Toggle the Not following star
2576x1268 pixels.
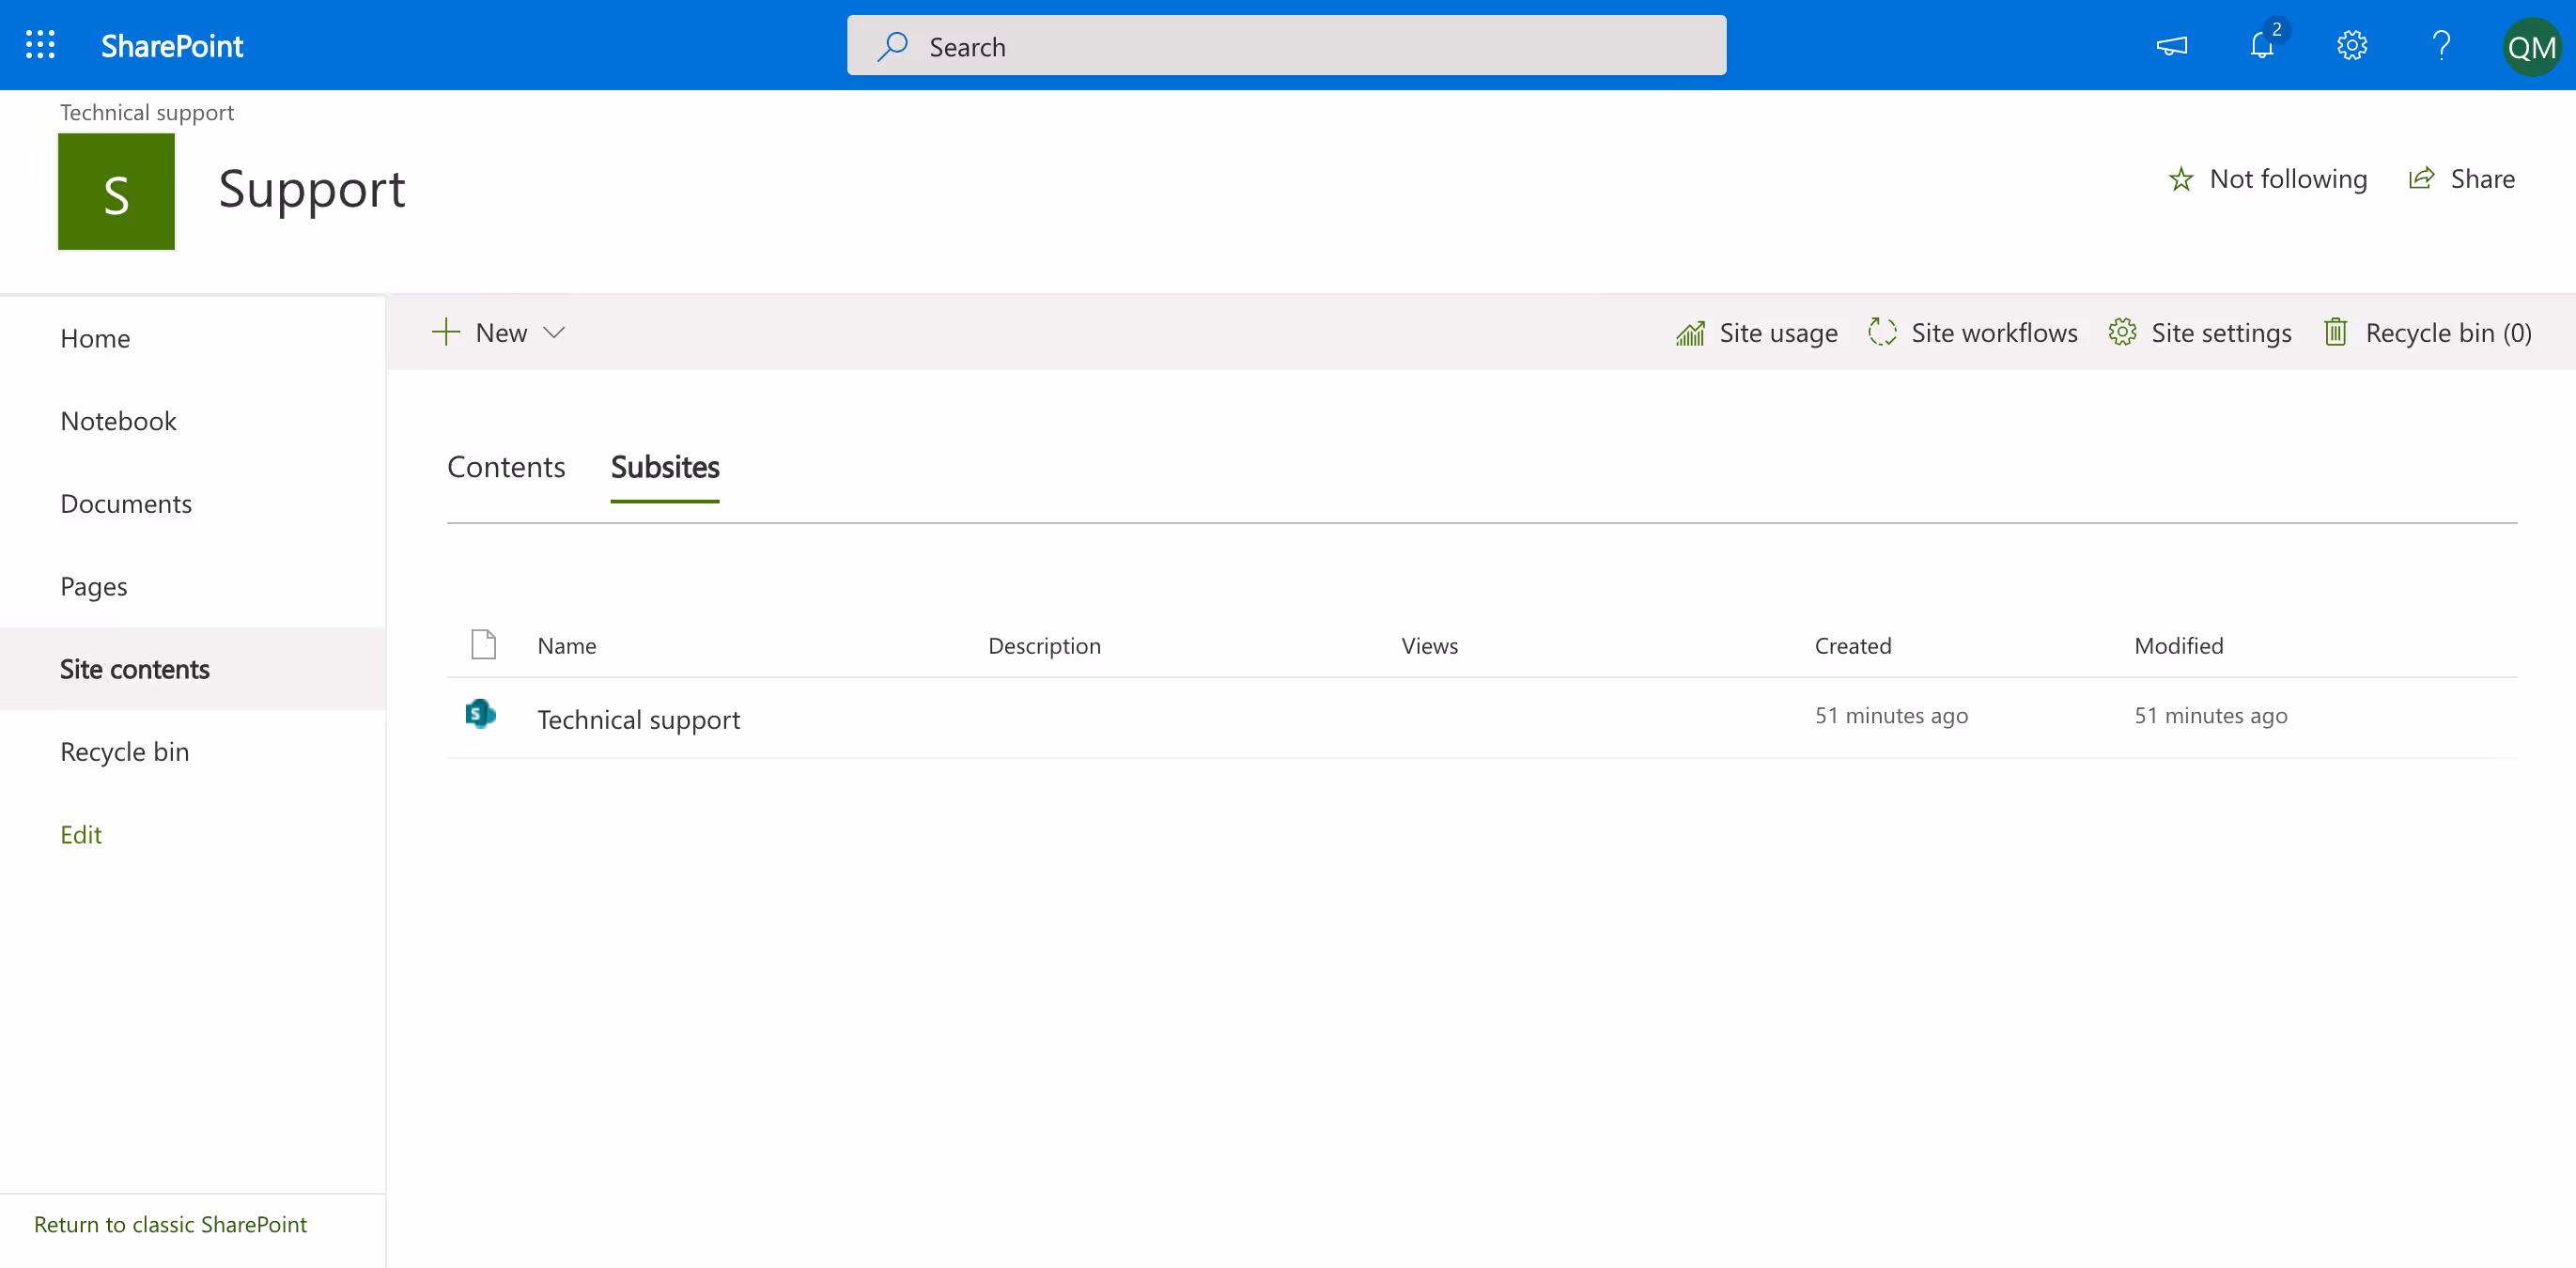(2267, 179)
